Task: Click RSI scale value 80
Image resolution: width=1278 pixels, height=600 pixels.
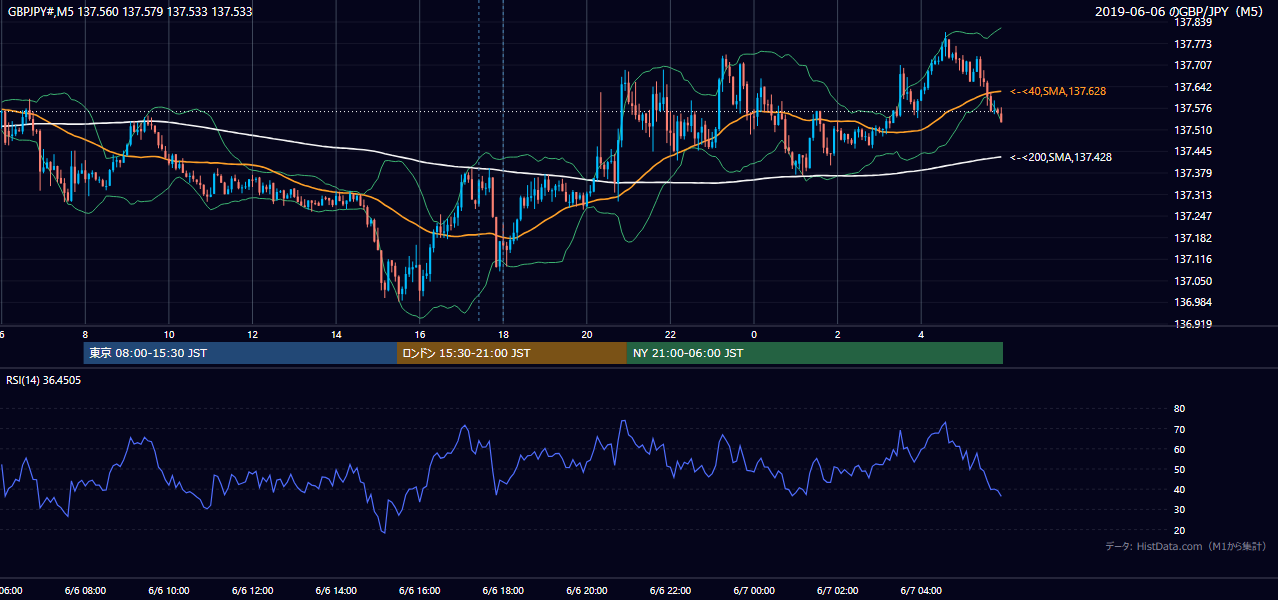Action: (x=1179, y=409)
